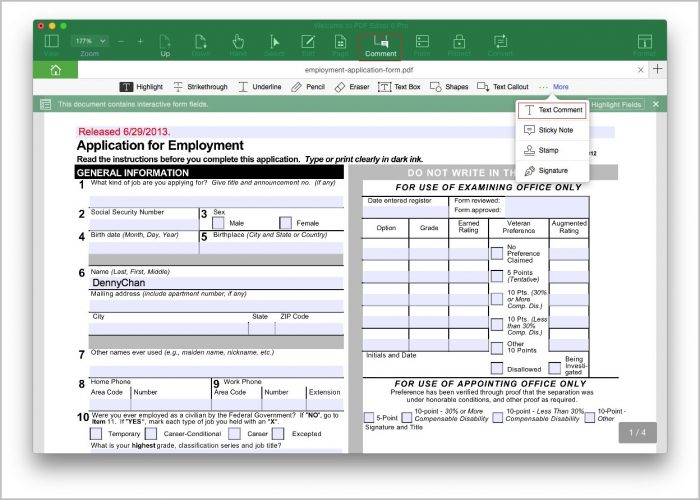Open the View sidebar panel icon

click(51, 42)
